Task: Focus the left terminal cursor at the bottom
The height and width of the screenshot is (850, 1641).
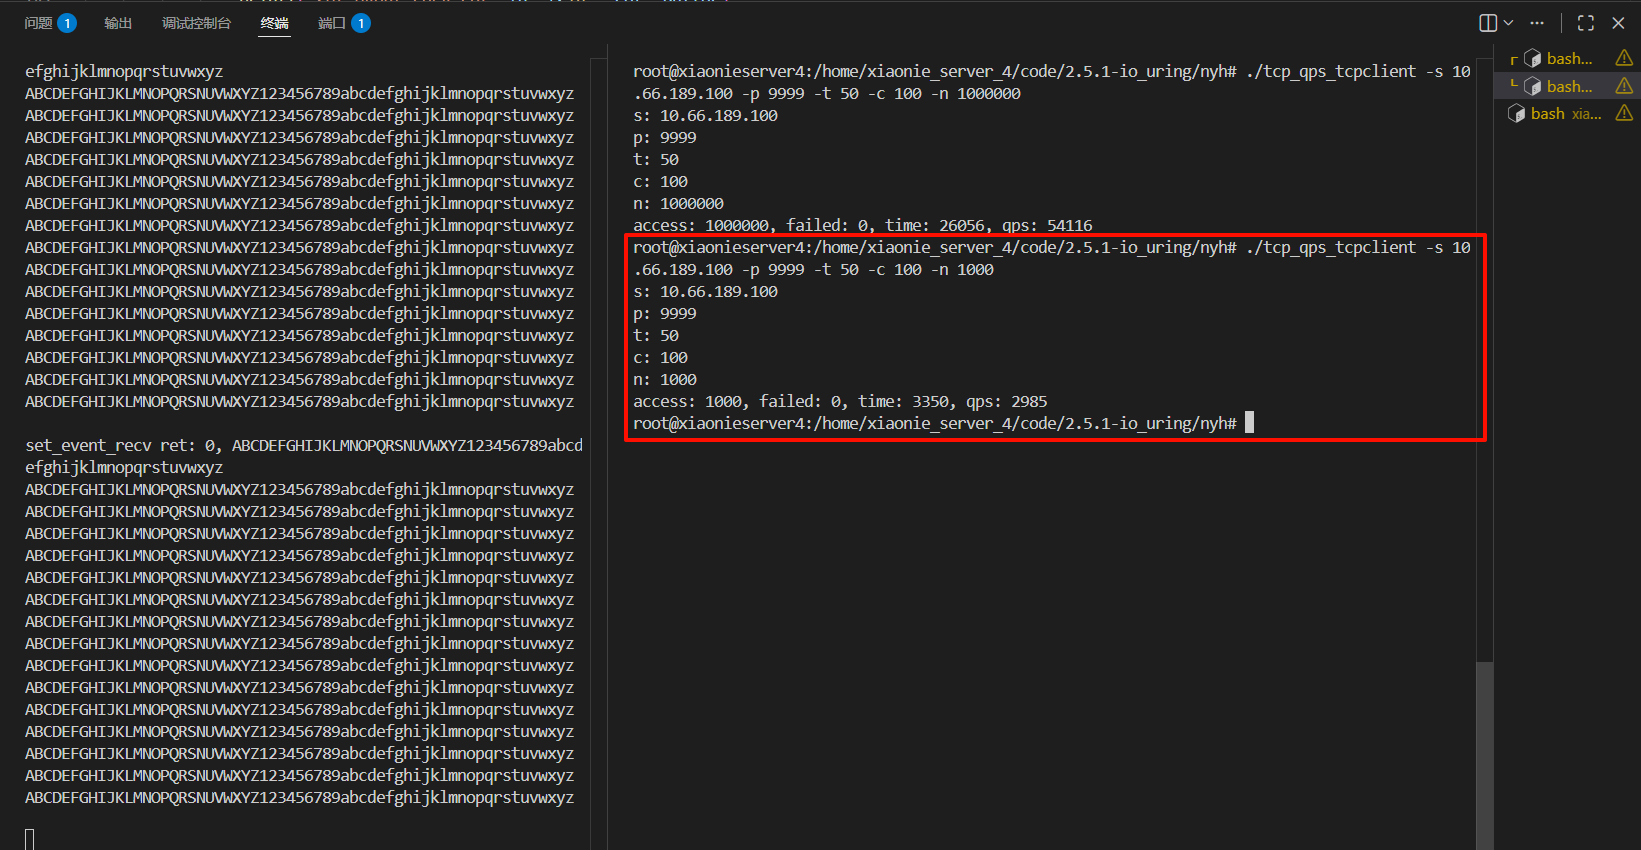Action: pyautogui.click(x=30, y=840)
